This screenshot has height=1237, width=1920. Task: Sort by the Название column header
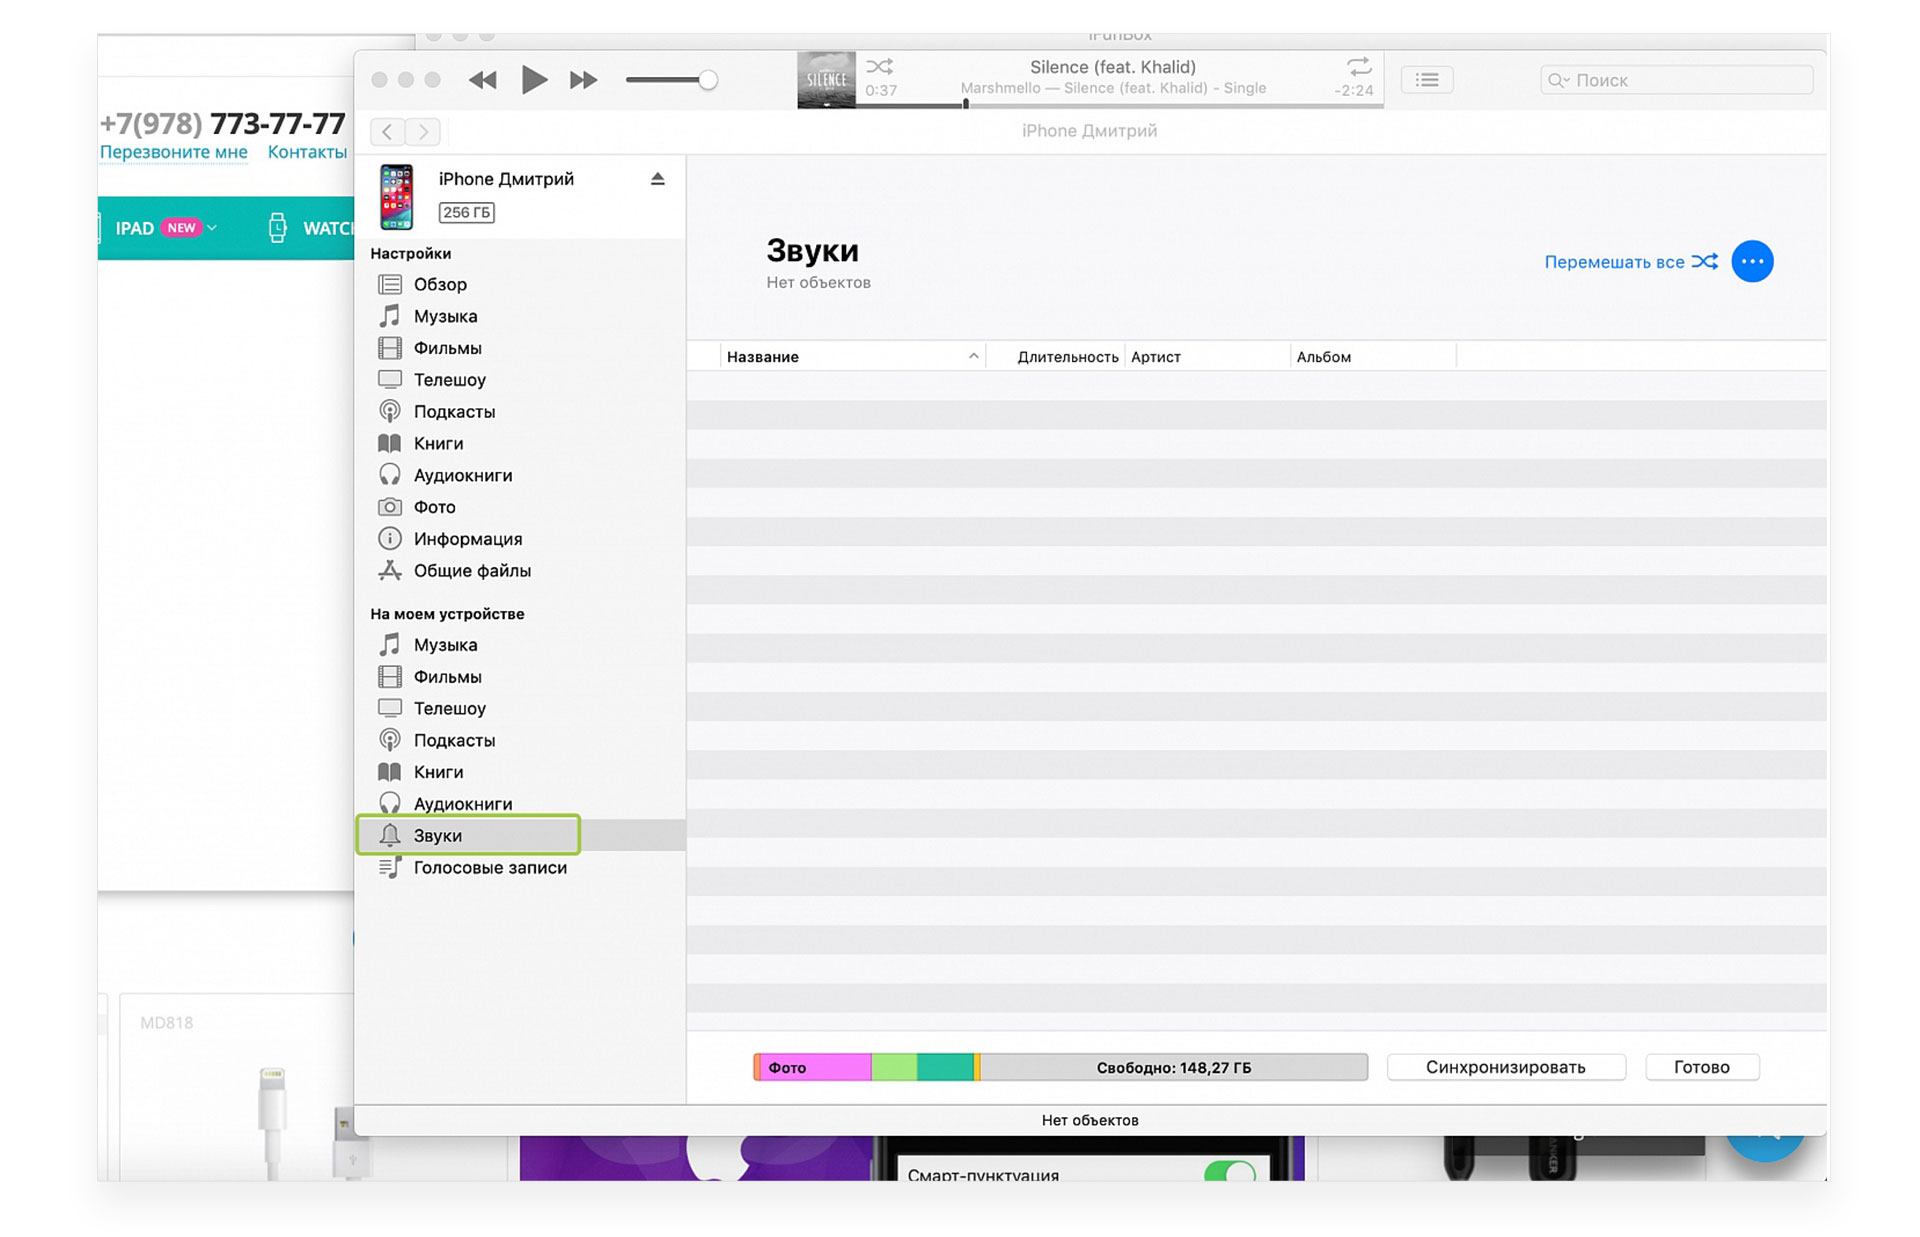852,357
